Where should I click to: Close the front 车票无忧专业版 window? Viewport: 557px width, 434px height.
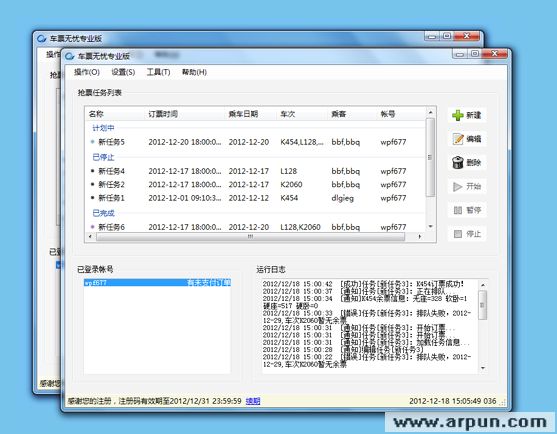494,54
